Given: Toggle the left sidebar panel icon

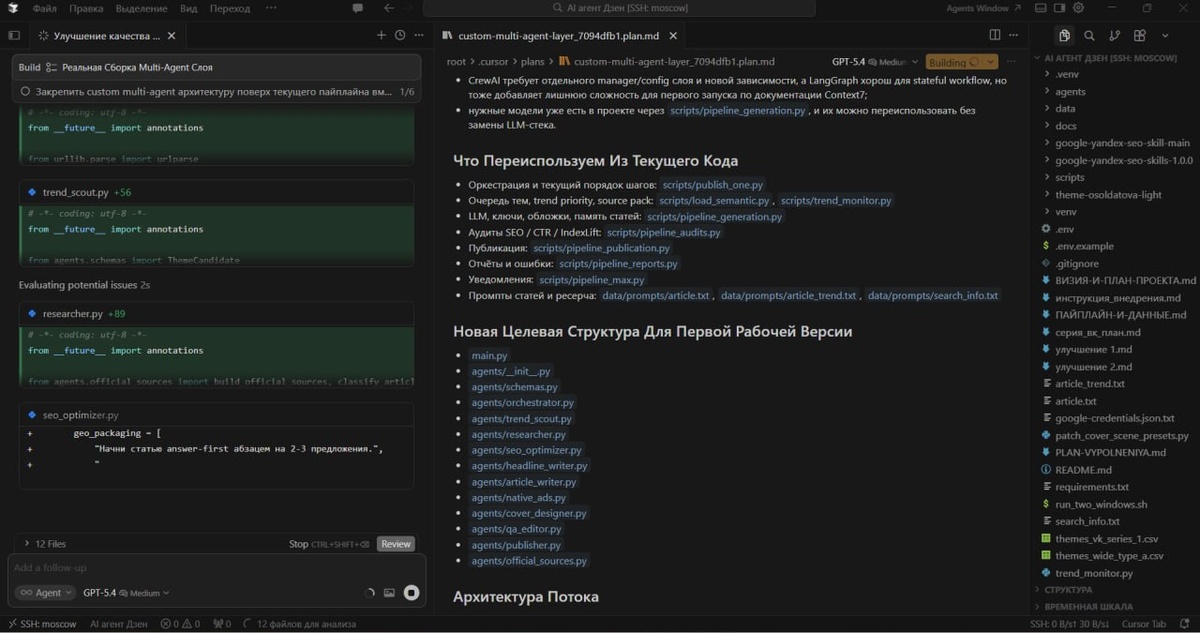Looking at the screenshot, I should pyautogui.click(x=14, y=35).
